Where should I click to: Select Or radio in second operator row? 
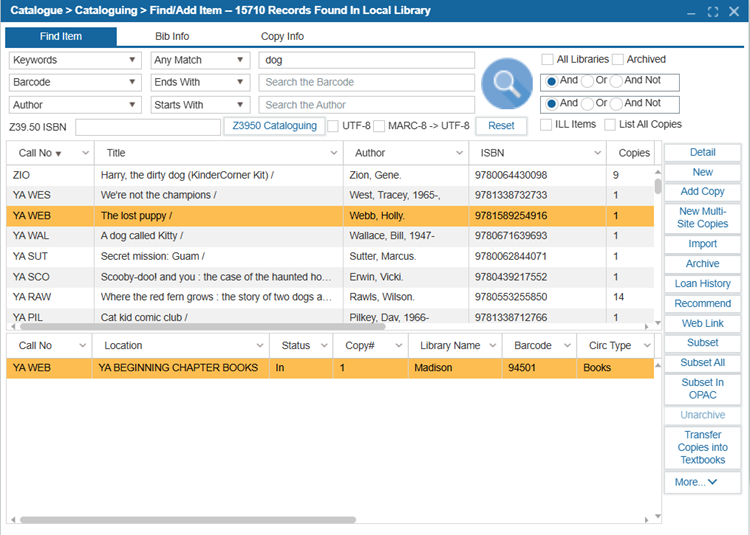pyautogui.click(x=587, y=104)
